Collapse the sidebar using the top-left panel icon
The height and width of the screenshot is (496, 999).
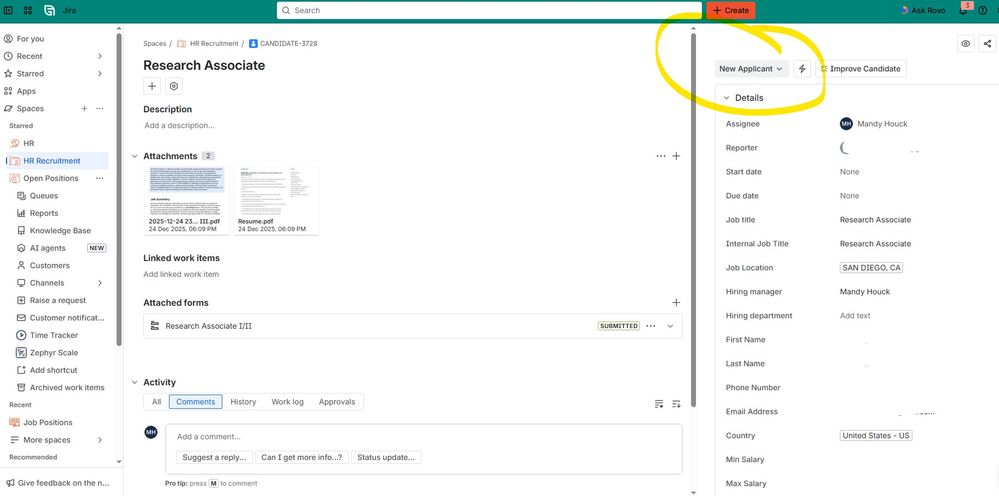[8, 10]
